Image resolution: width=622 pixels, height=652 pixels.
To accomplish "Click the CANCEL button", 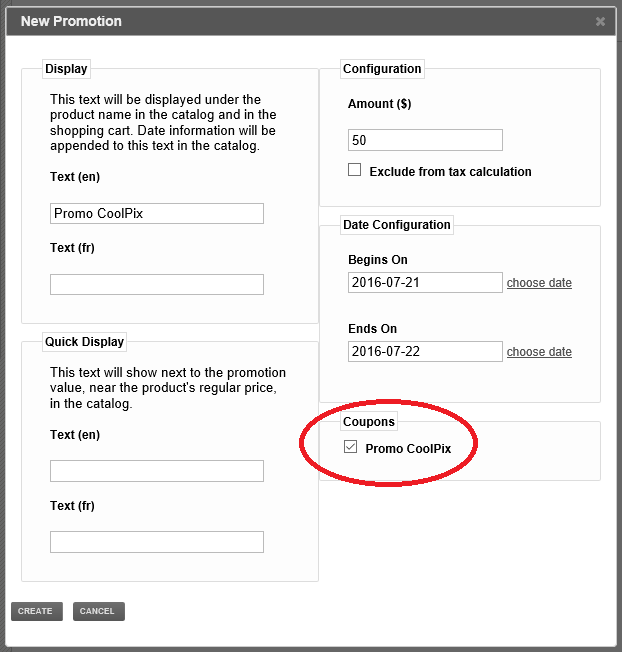I will click(99, 611).
